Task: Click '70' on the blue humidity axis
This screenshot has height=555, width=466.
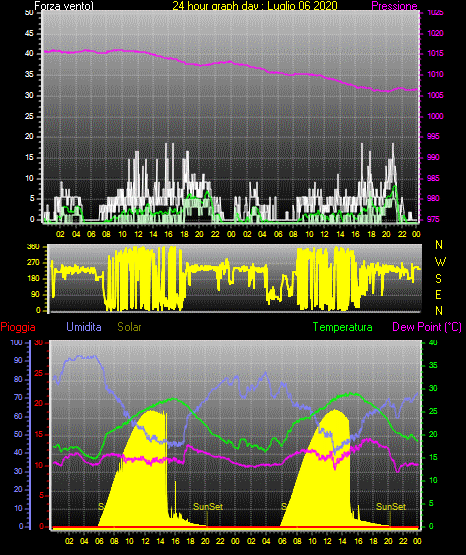Action: point(18,397)
